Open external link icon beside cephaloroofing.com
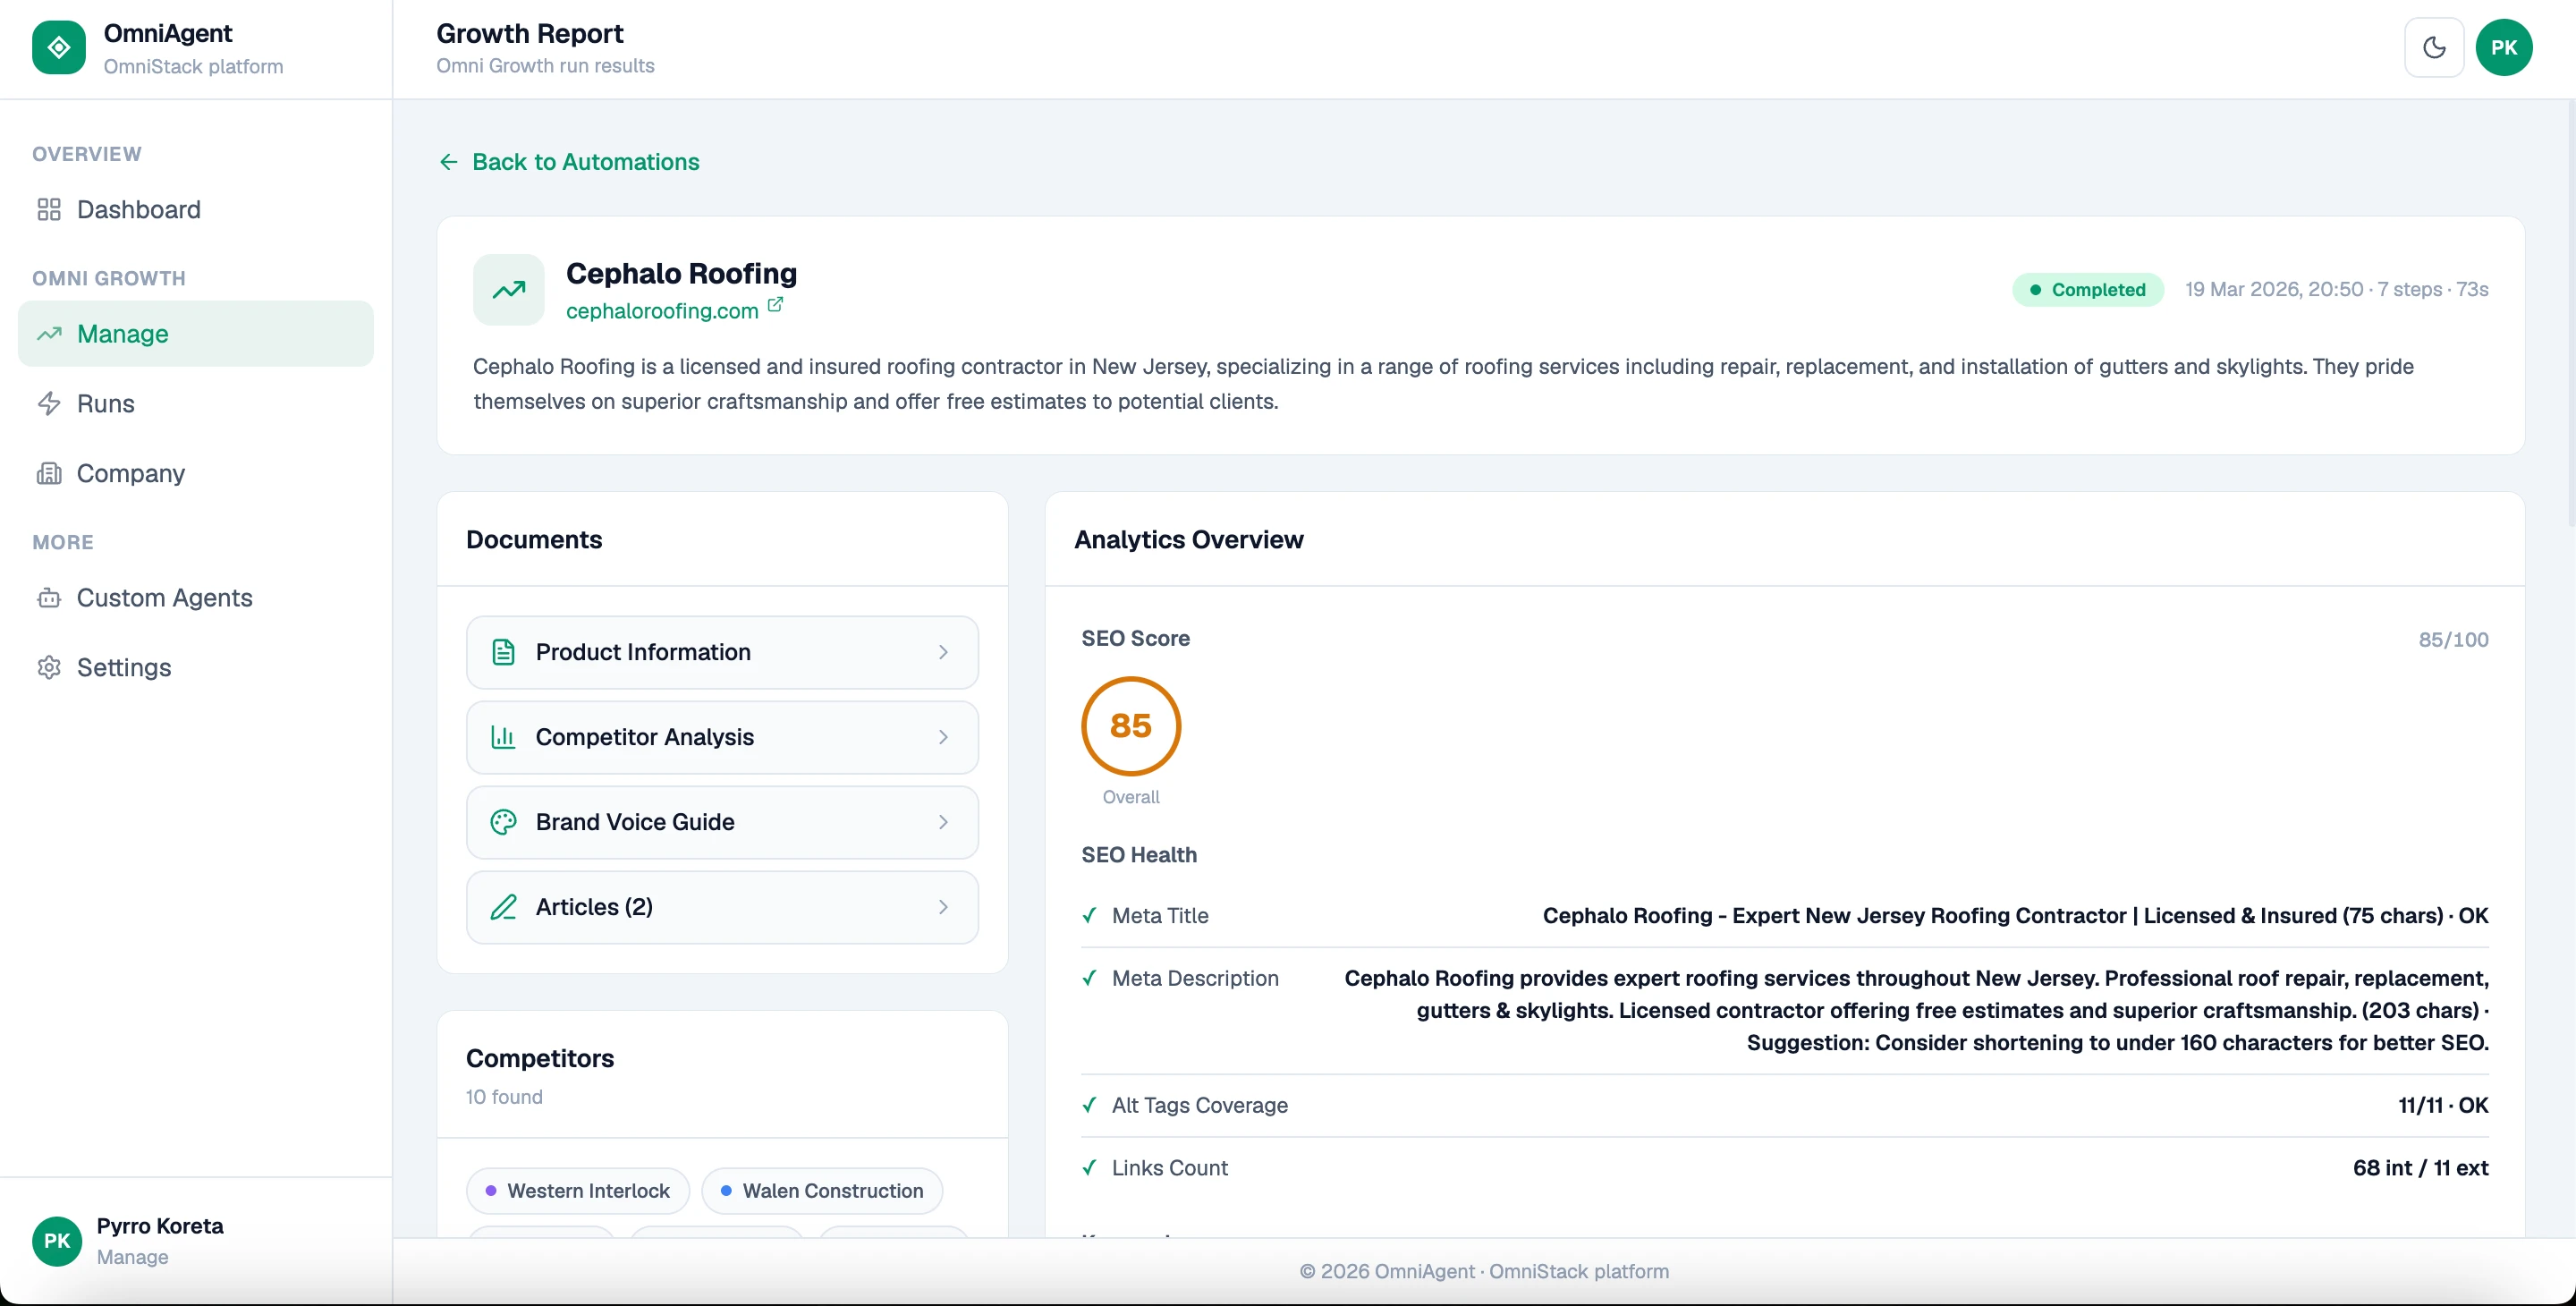Screen dimensions: 2576x1306 (x=775, y=305)
